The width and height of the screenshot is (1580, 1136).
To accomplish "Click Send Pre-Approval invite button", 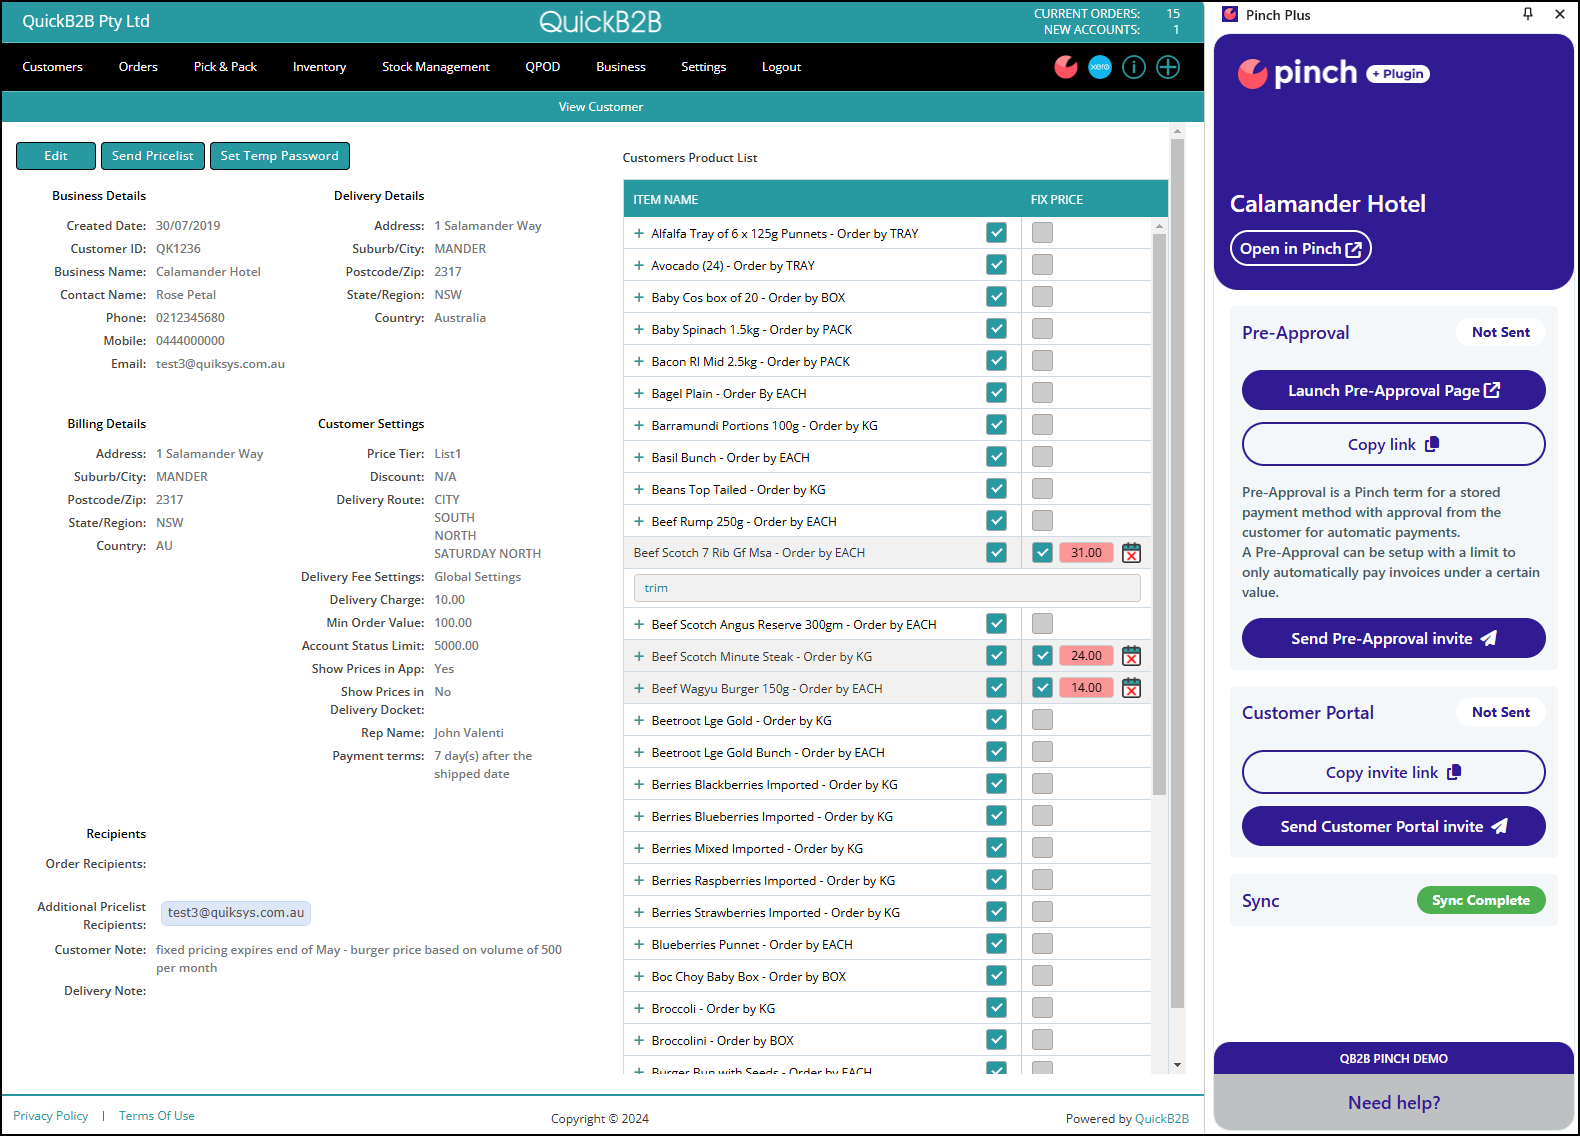I will 1393,638.
